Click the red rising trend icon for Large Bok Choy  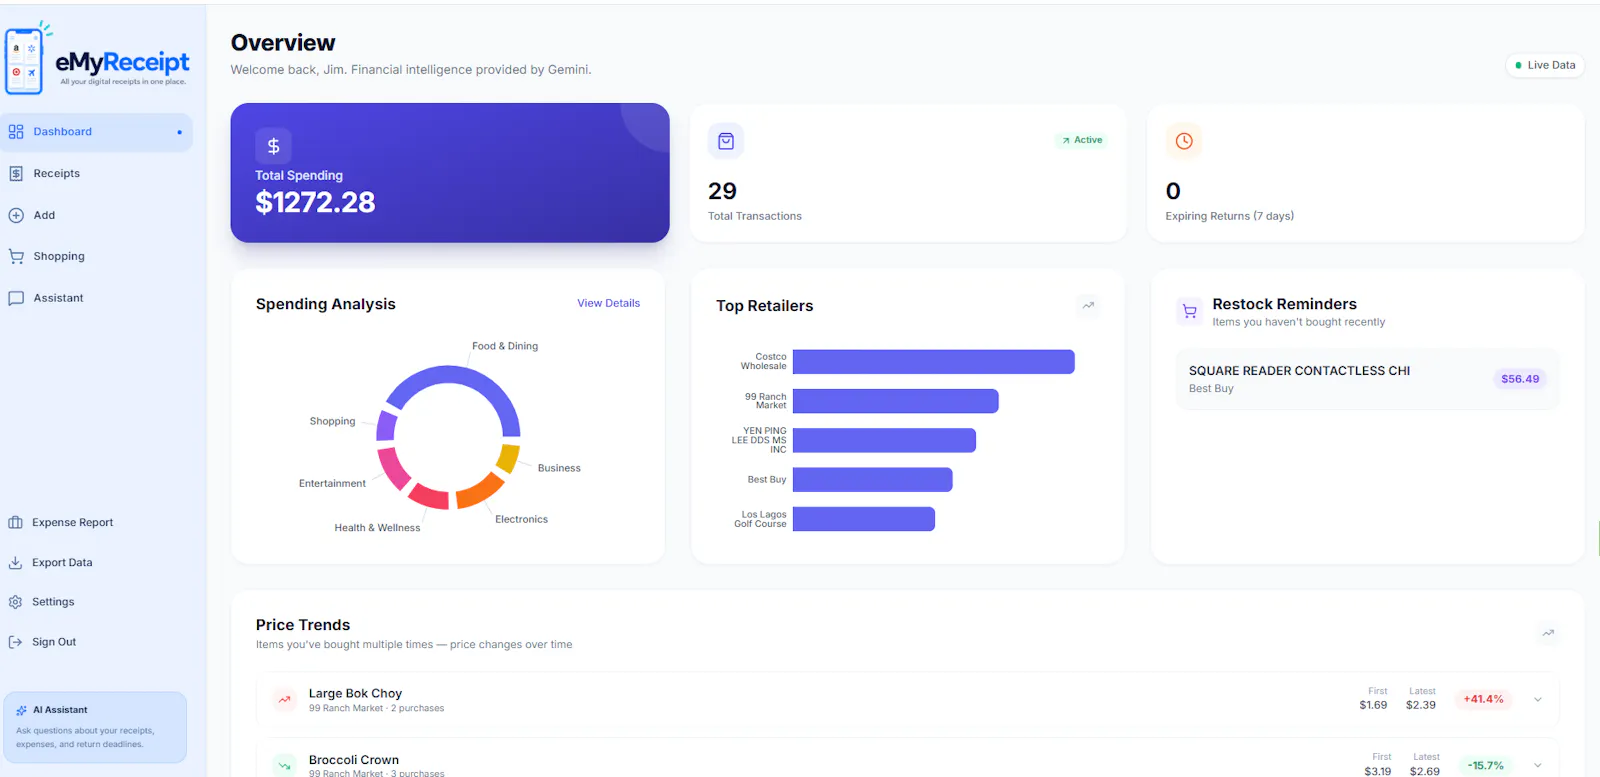285,700
